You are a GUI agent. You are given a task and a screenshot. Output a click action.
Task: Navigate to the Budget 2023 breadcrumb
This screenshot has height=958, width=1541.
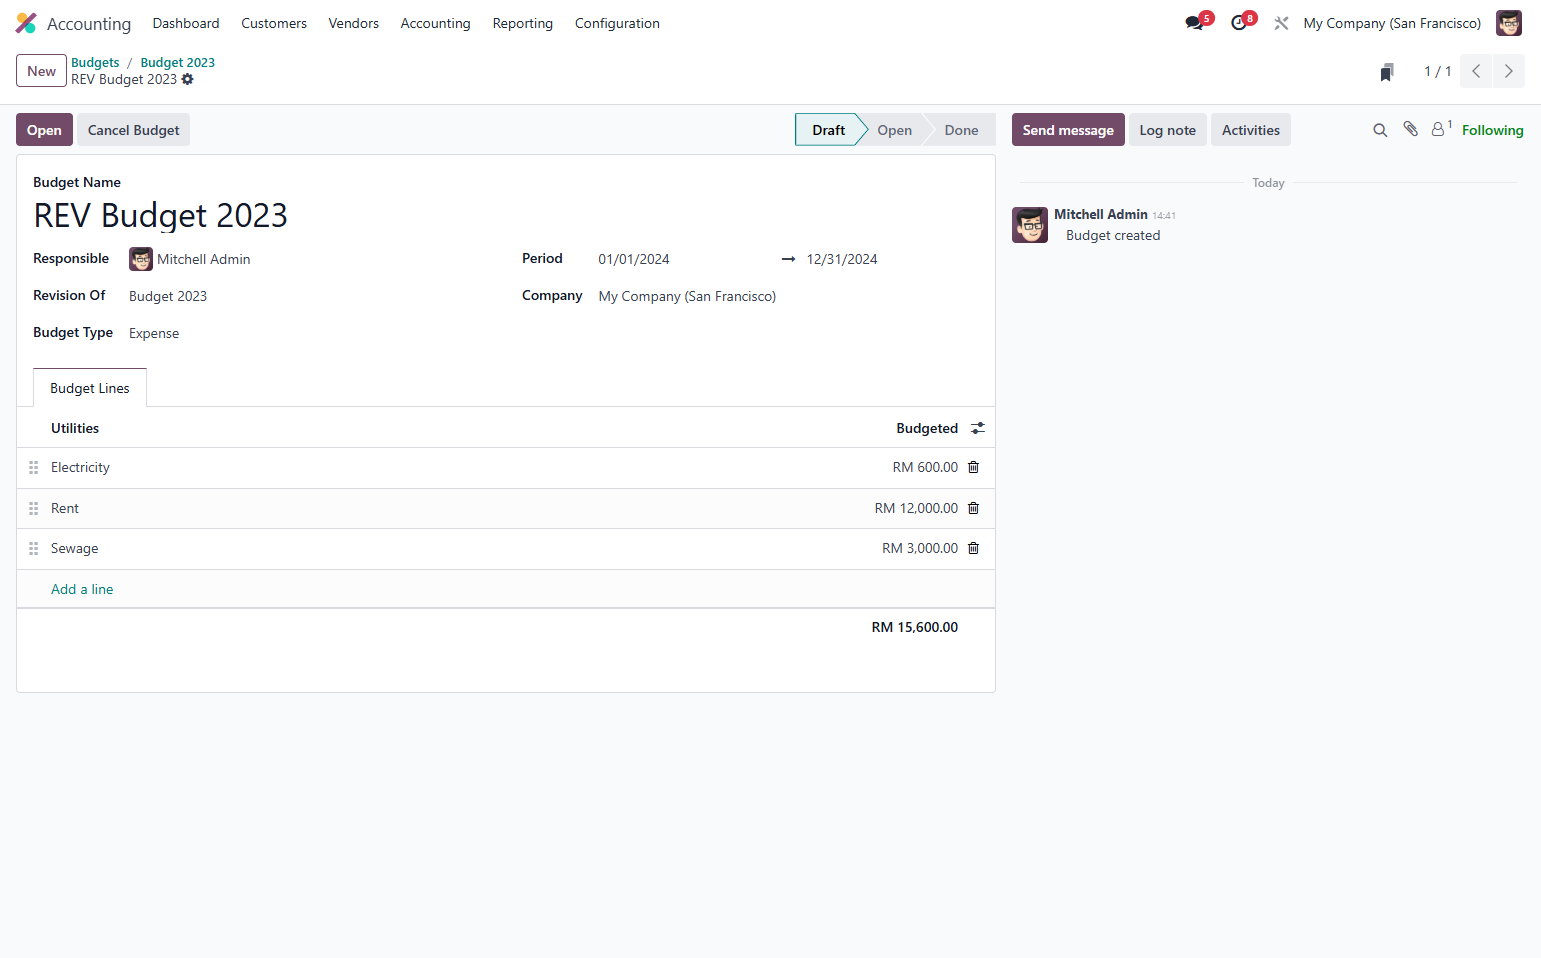pyautogui.click(x=178, y=62)
